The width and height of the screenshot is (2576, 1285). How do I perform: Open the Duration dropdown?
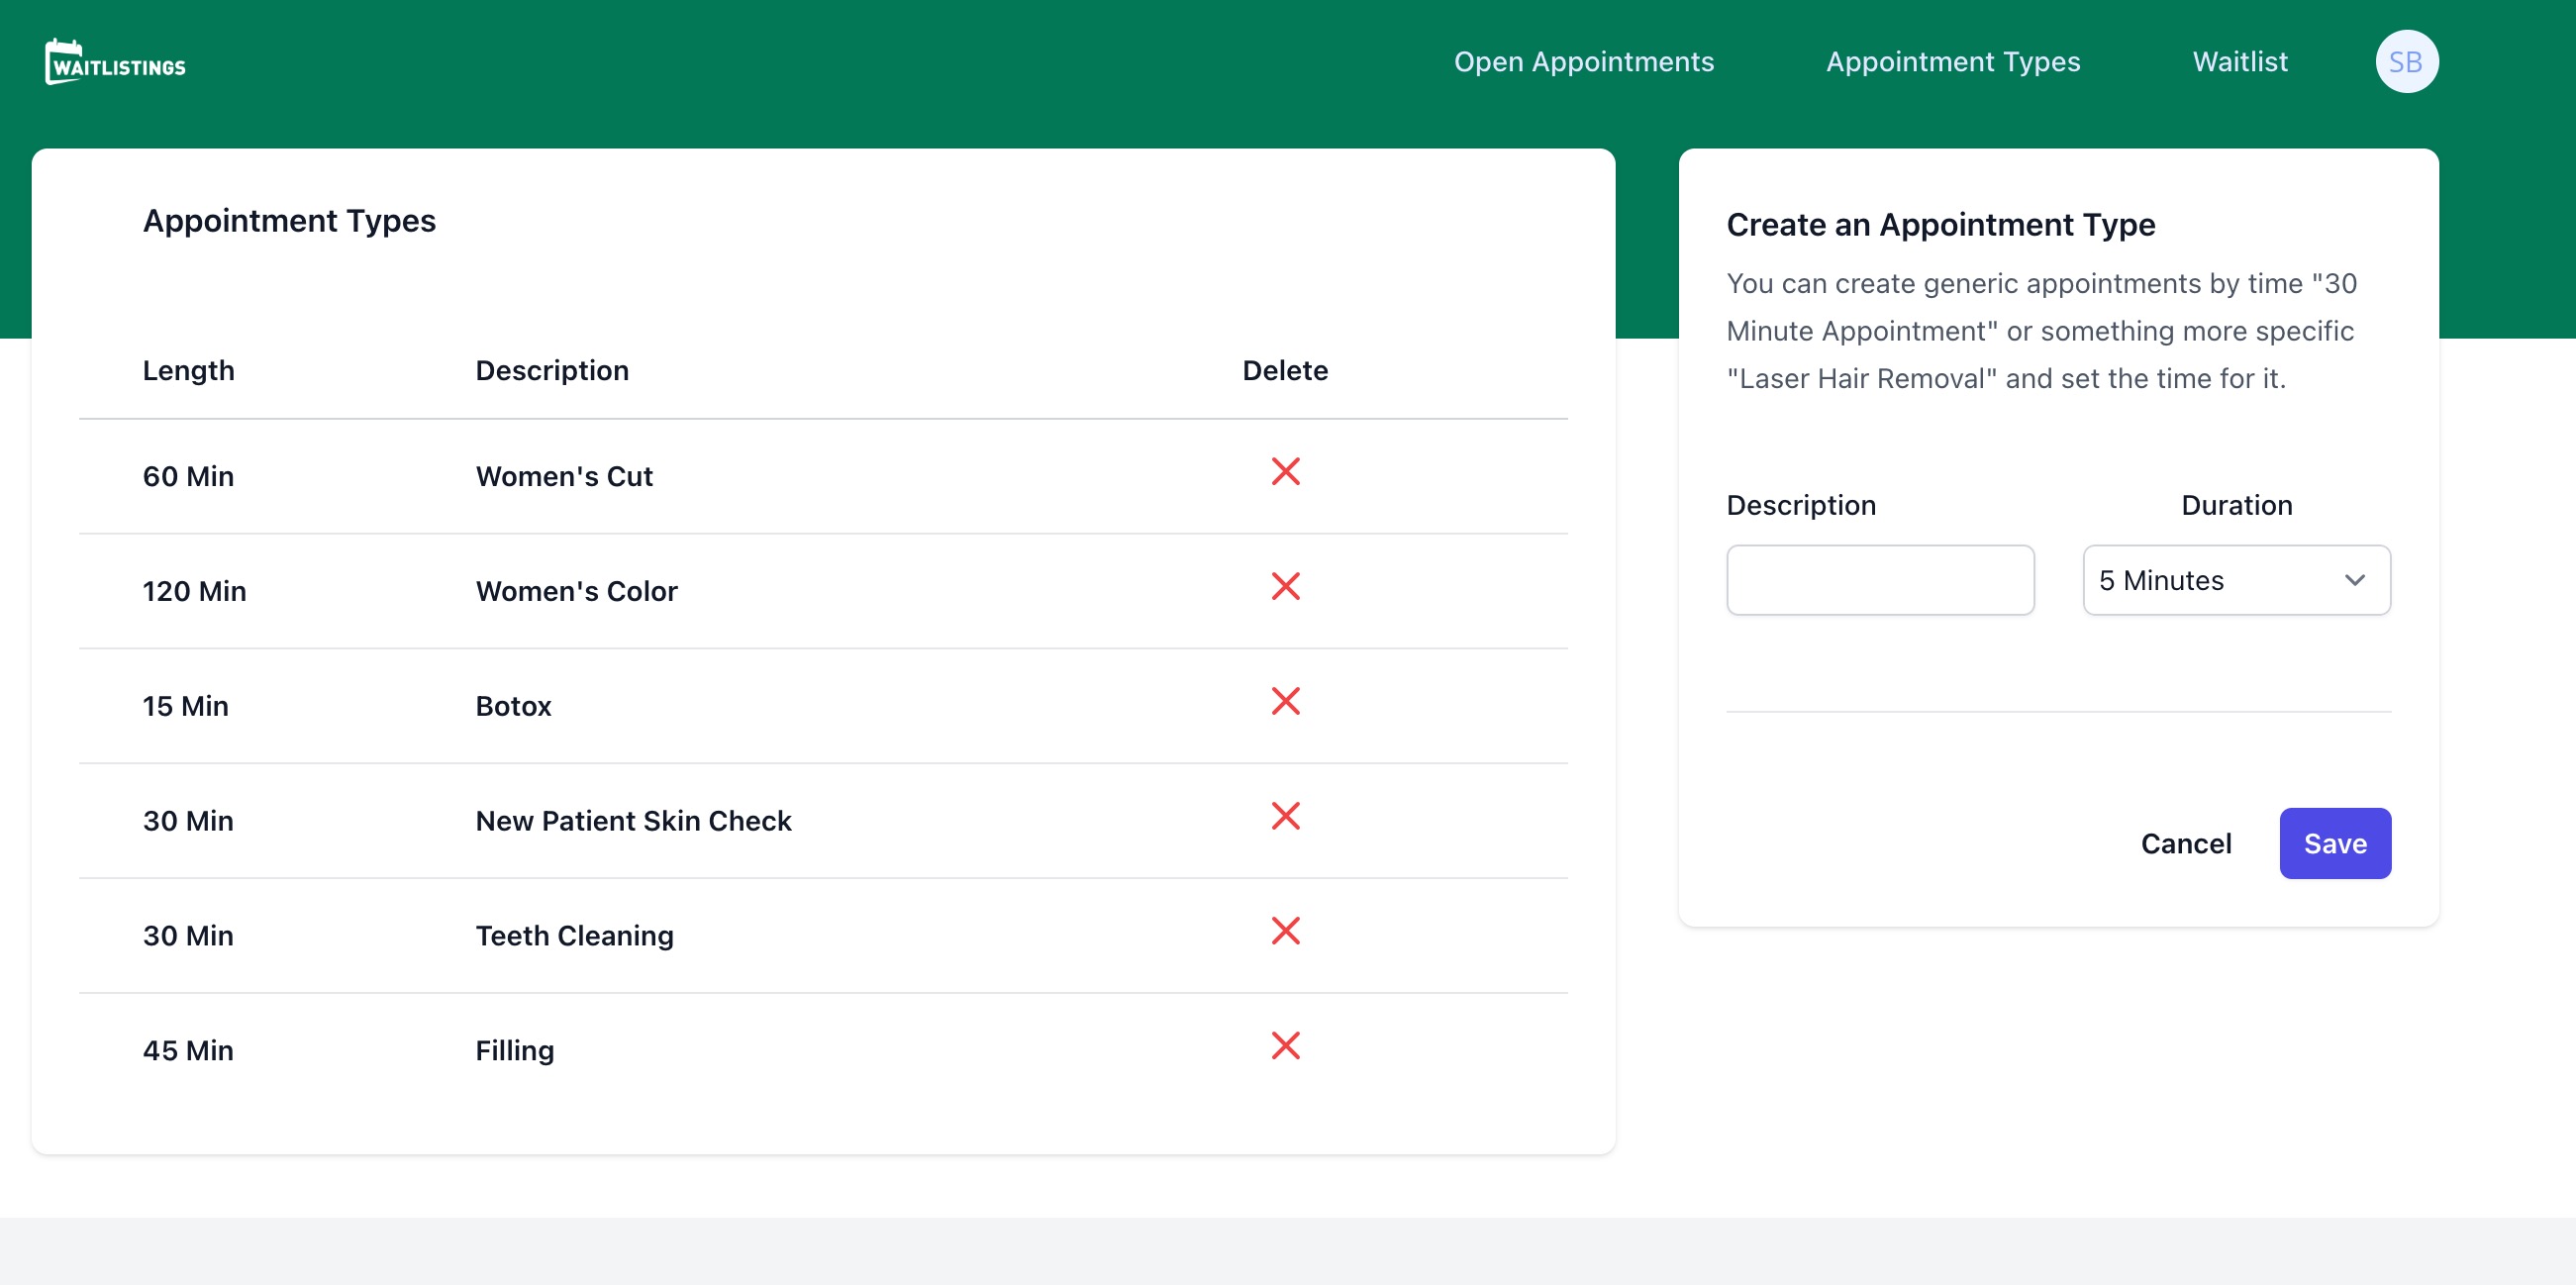(x=2235, y=580)
